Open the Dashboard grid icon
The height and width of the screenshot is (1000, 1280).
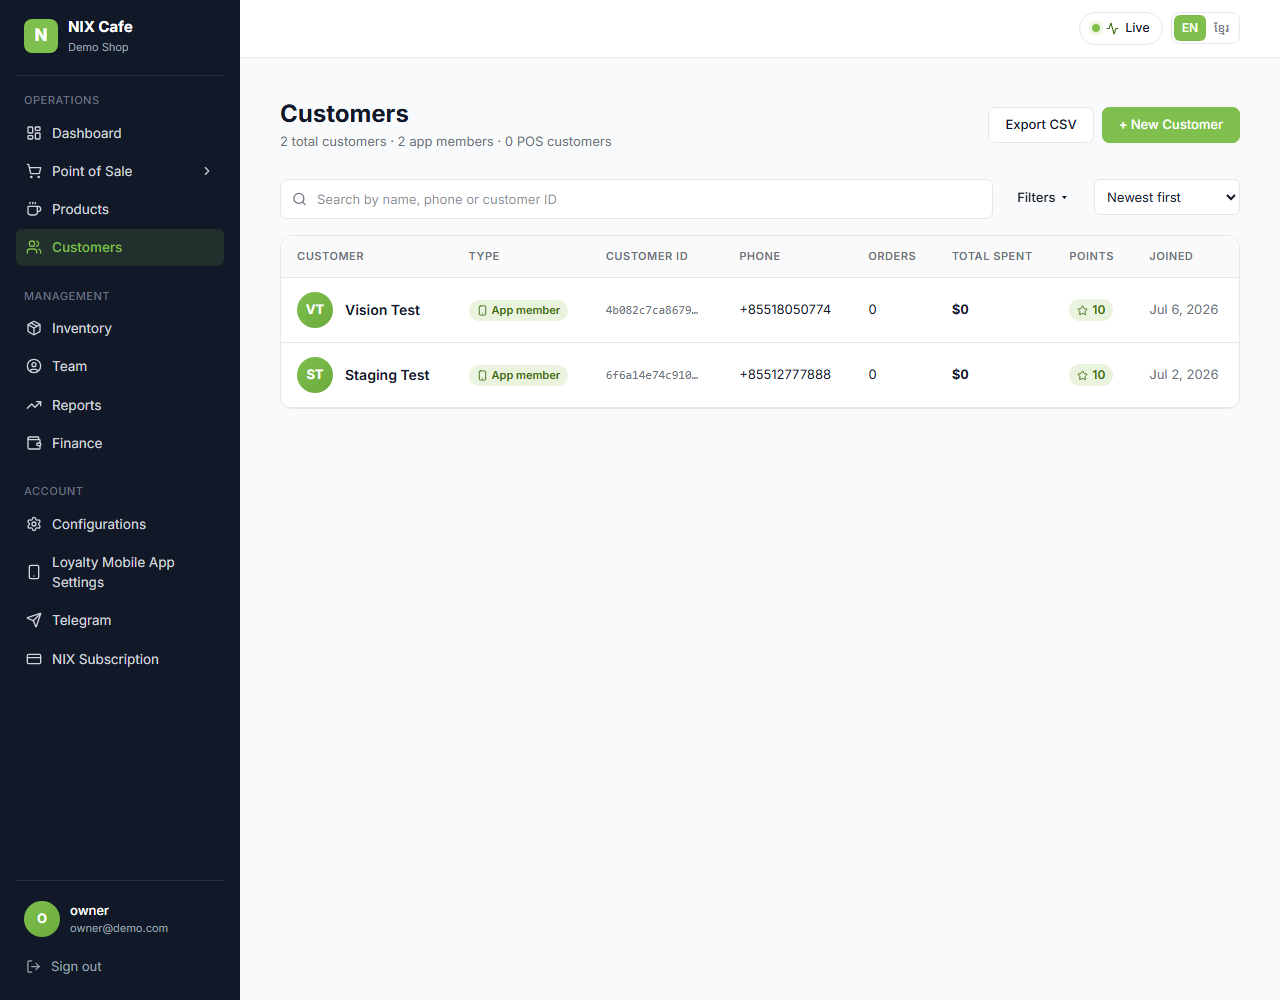34,133
